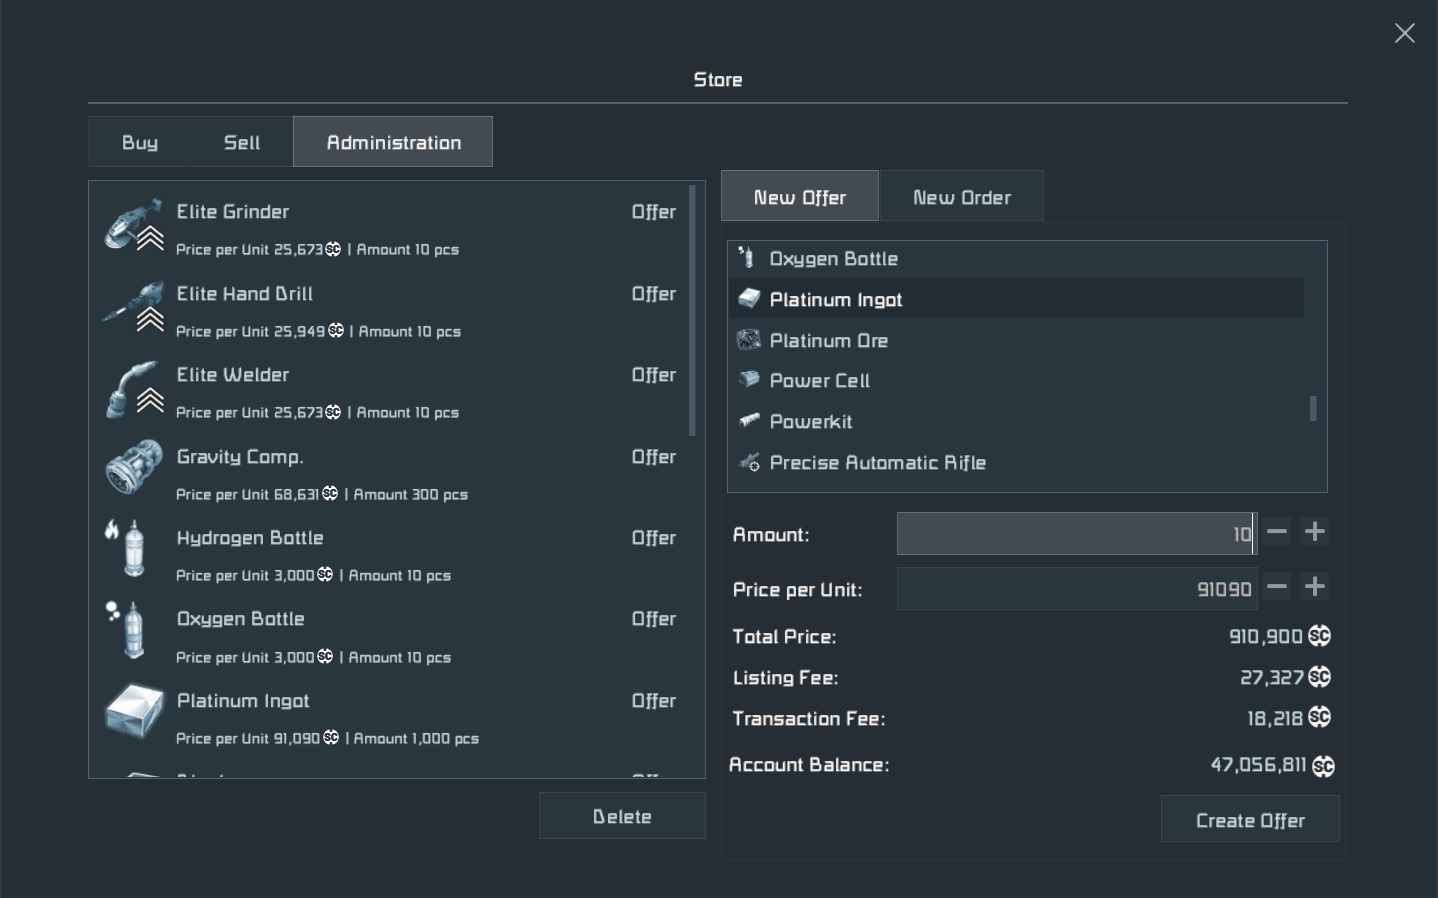Click the Platinum Ingot offer thumbnail icon
The height and width of the screenshot is (898, 1438).
pos(134,712)
